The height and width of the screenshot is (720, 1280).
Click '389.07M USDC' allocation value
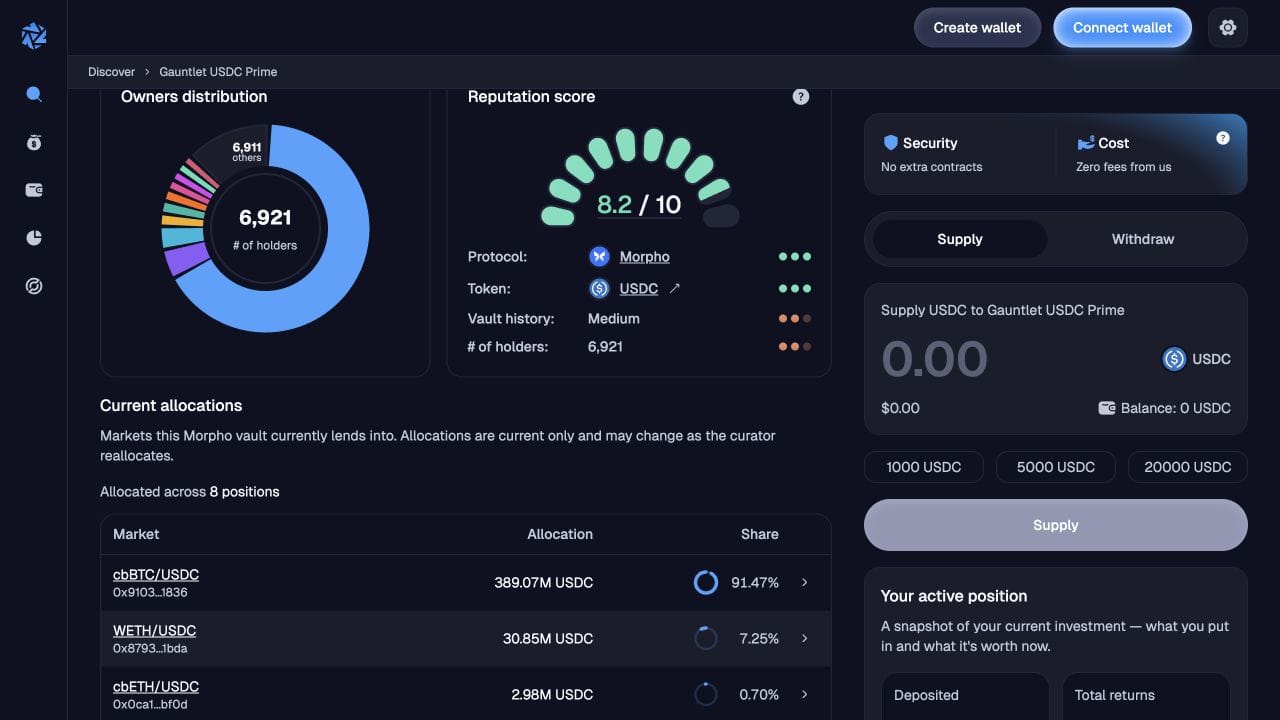pos(543,582)
